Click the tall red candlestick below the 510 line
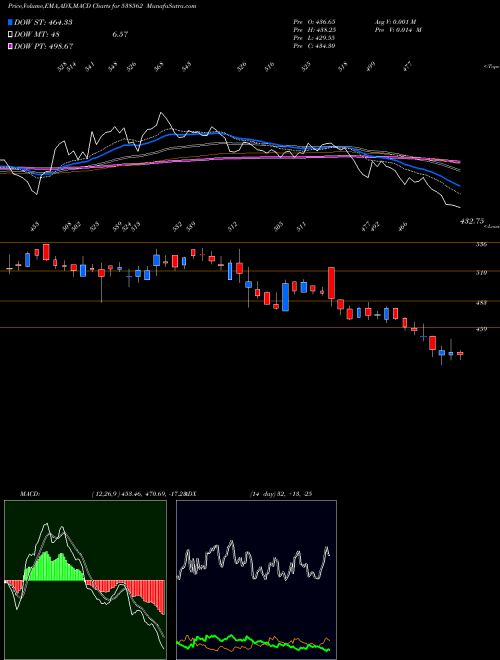 tap(332, 283)
